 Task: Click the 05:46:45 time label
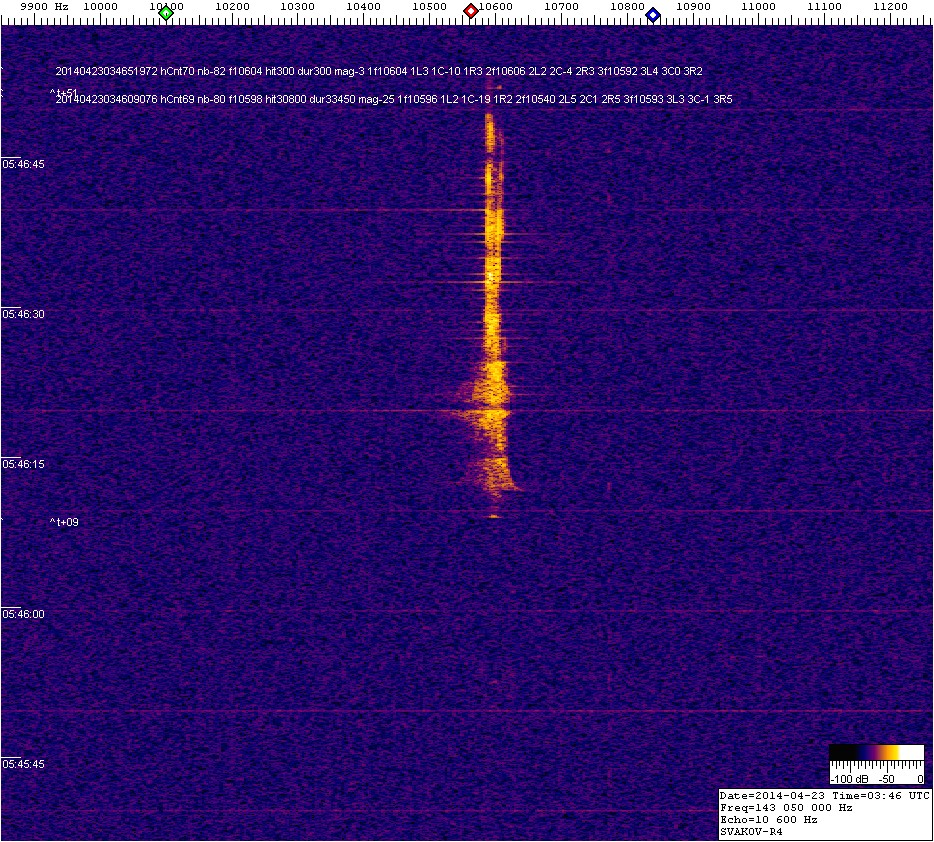[x=22, y=164]
